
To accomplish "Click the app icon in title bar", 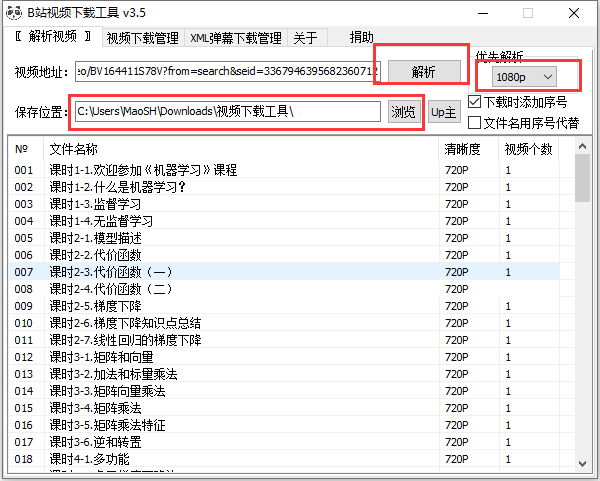I will tap(14, 13).
